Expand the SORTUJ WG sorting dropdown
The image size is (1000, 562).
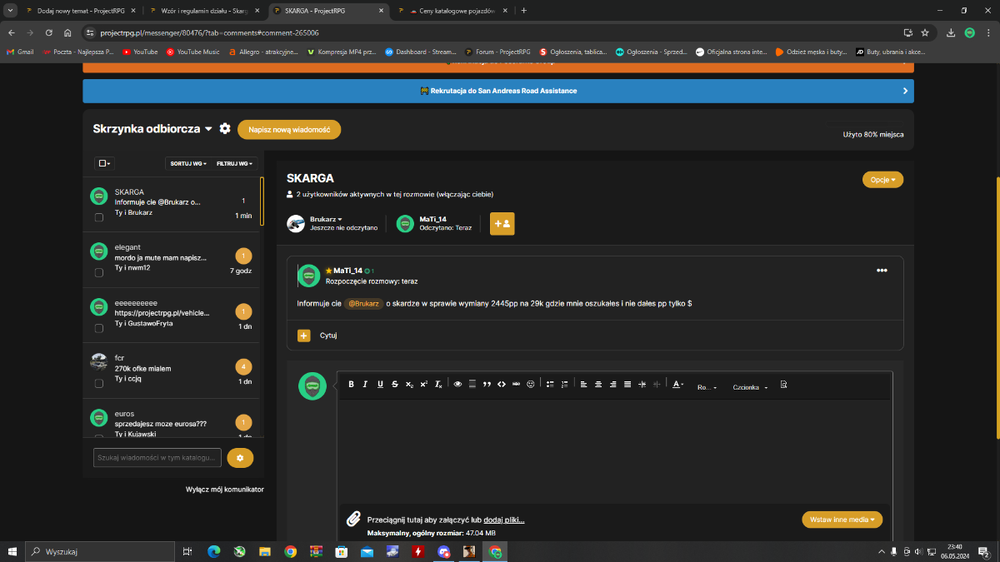point(188,164)
